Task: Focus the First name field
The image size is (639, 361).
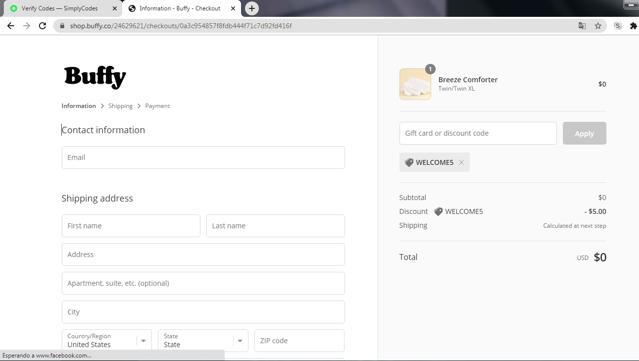Action: click(131, 226)
